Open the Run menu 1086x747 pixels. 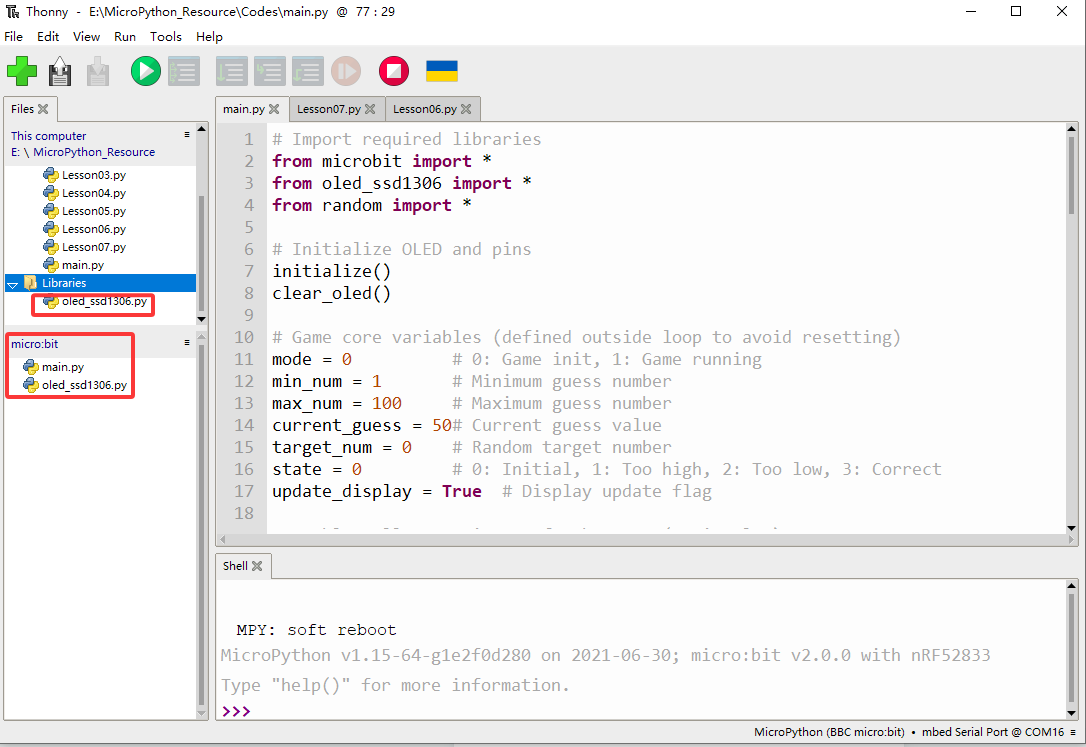(125, 37)
